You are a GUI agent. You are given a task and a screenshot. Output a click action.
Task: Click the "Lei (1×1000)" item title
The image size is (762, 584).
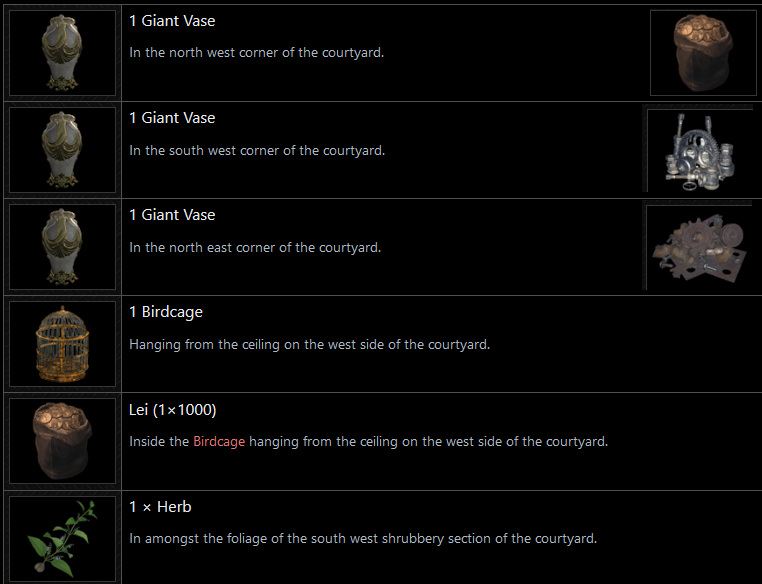coord(173,410)
